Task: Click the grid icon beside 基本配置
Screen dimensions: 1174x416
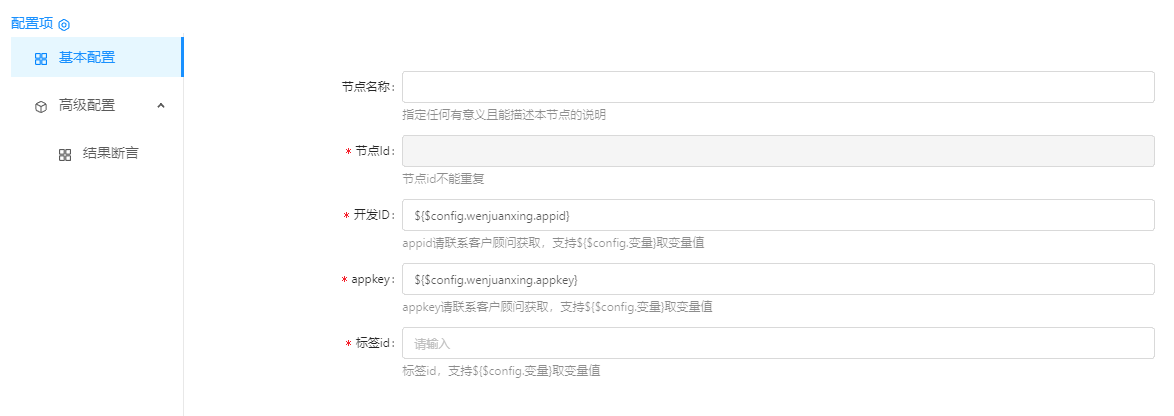Action: (x=41, y=59)
